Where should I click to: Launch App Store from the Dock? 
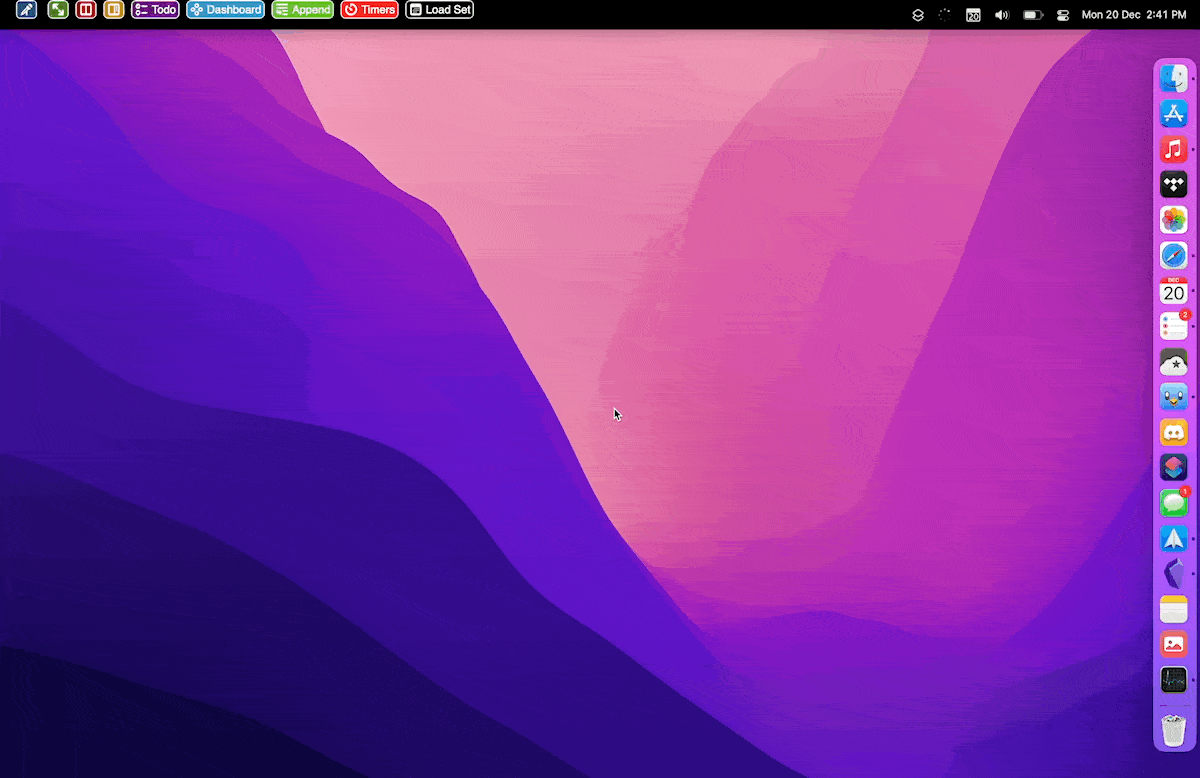click(1173, 113)
